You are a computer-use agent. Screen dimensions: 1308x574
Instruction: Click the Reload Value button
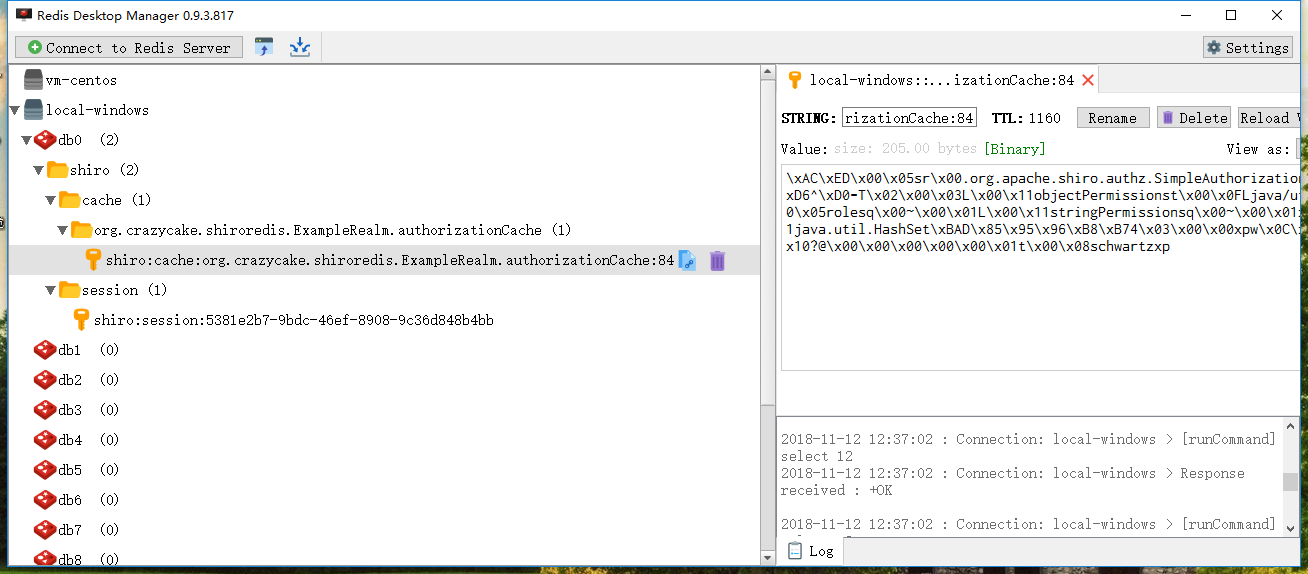pyautogui.click(x=1269, y=118)
